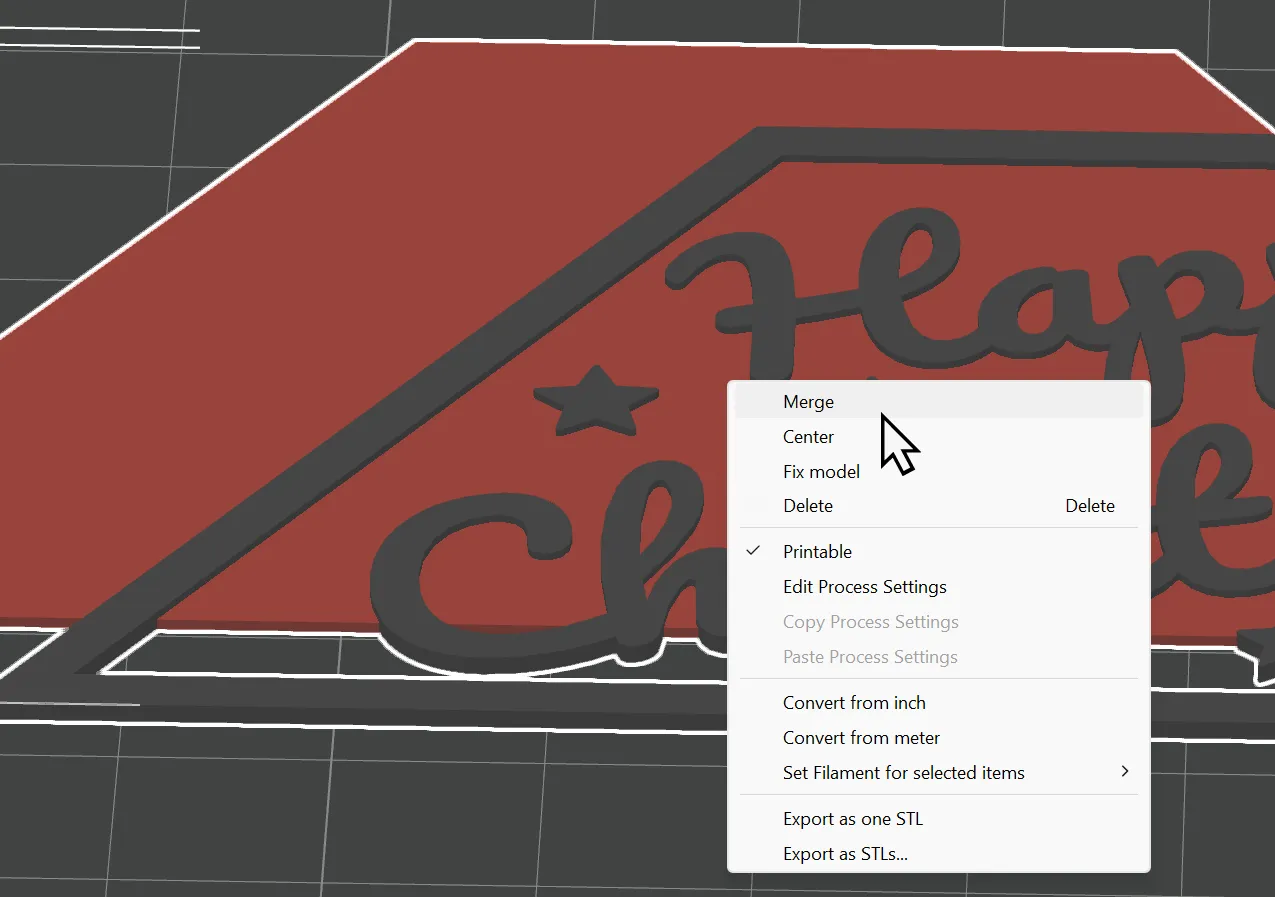This screenshot has width=1275, height=897.
Task: Expand Set Filament for selected items submenu
Action: [939, 773]
